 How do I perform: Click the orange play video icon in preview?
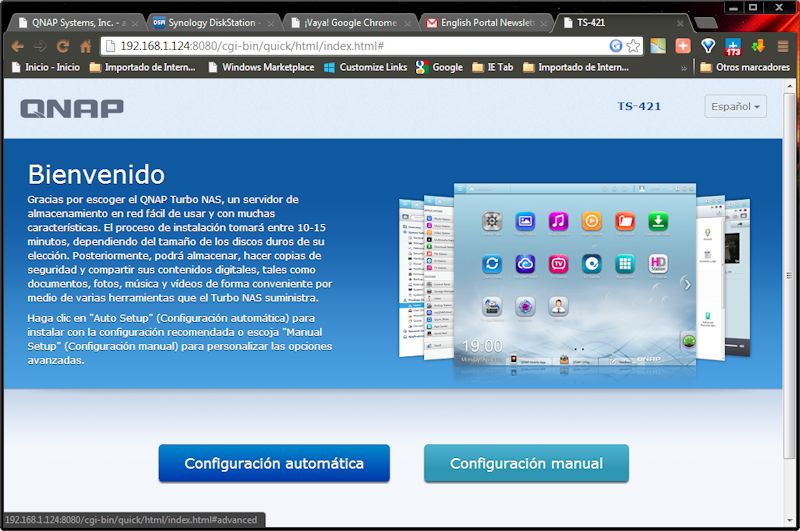coord(592,221)
